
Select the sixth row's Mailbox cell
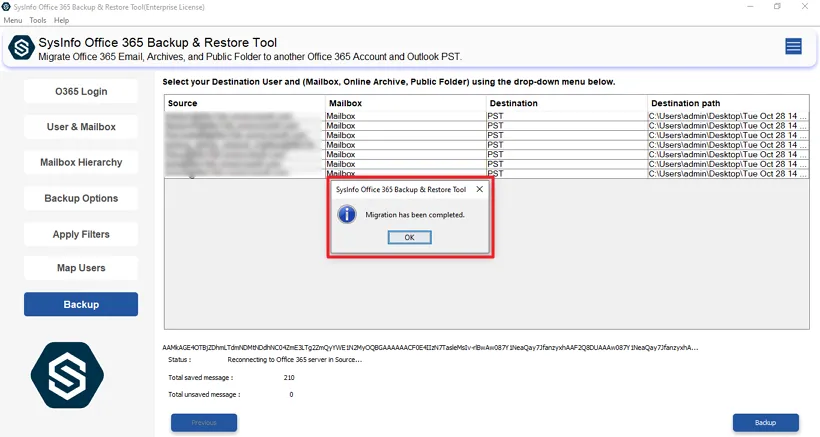(405, 164)
